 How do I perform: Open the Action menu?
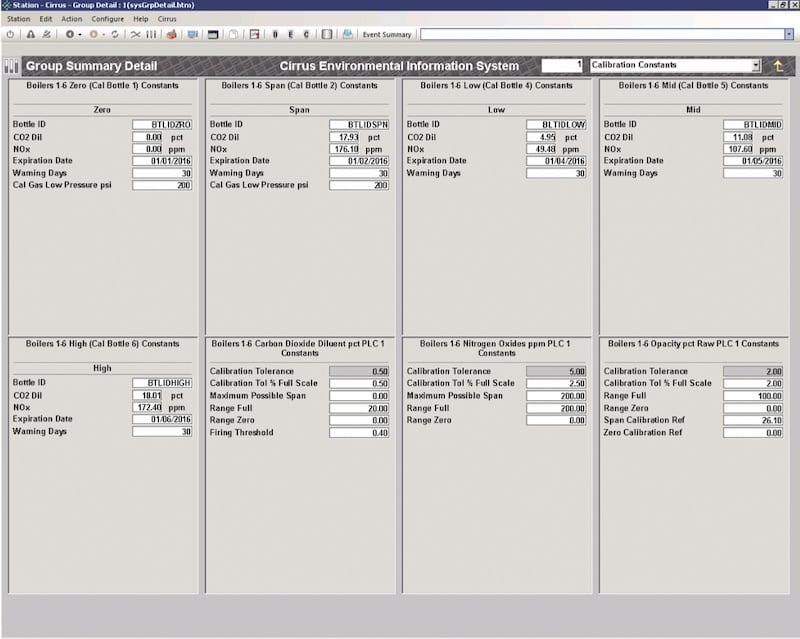[x=71, y=19]
